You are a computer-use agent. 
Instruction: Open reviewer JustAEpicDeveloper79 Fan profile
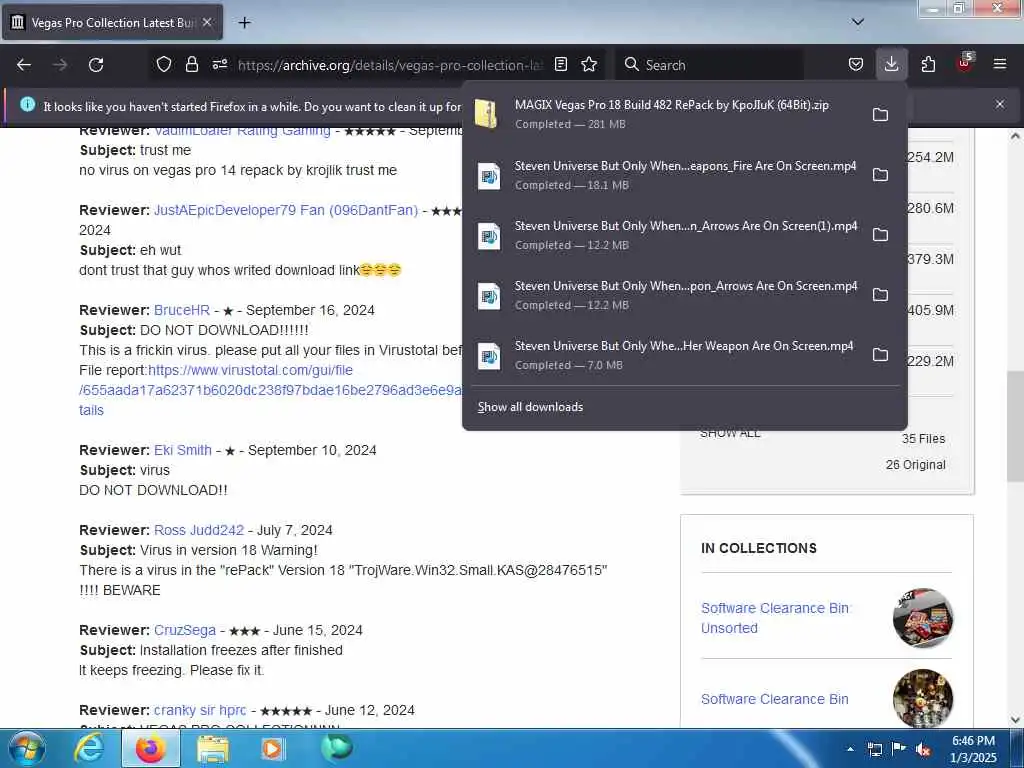tap(285, 210)
